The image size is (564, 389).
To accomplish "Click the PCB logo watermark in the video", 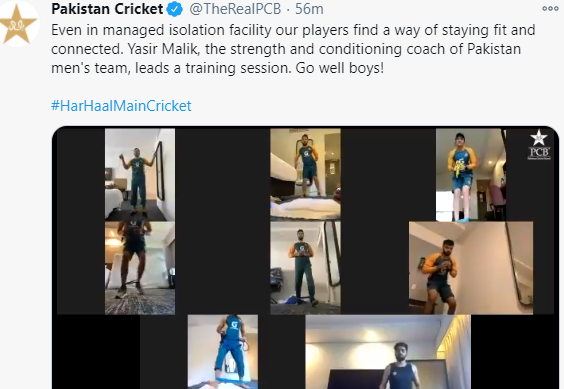I will point(539,145).
